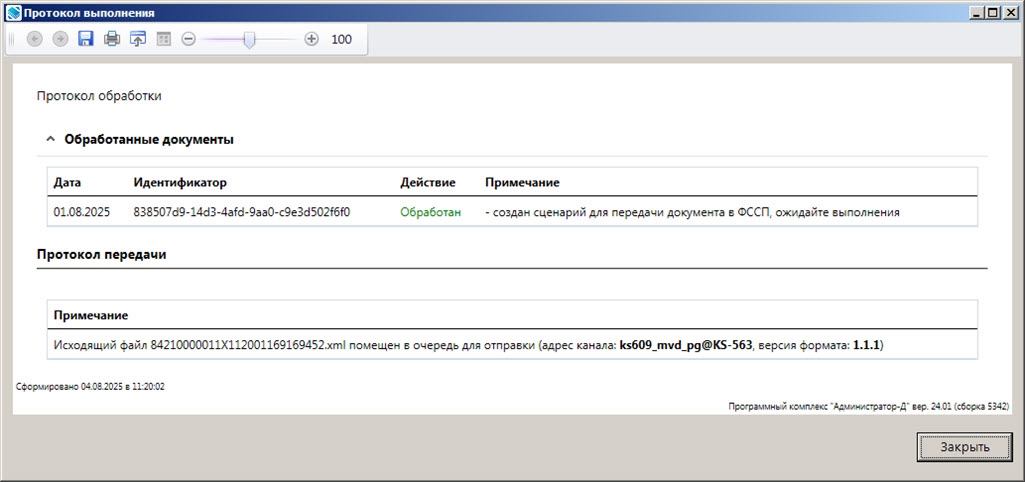
Task: Open the window system menu icon in title bar
Action: click(12, 12)
